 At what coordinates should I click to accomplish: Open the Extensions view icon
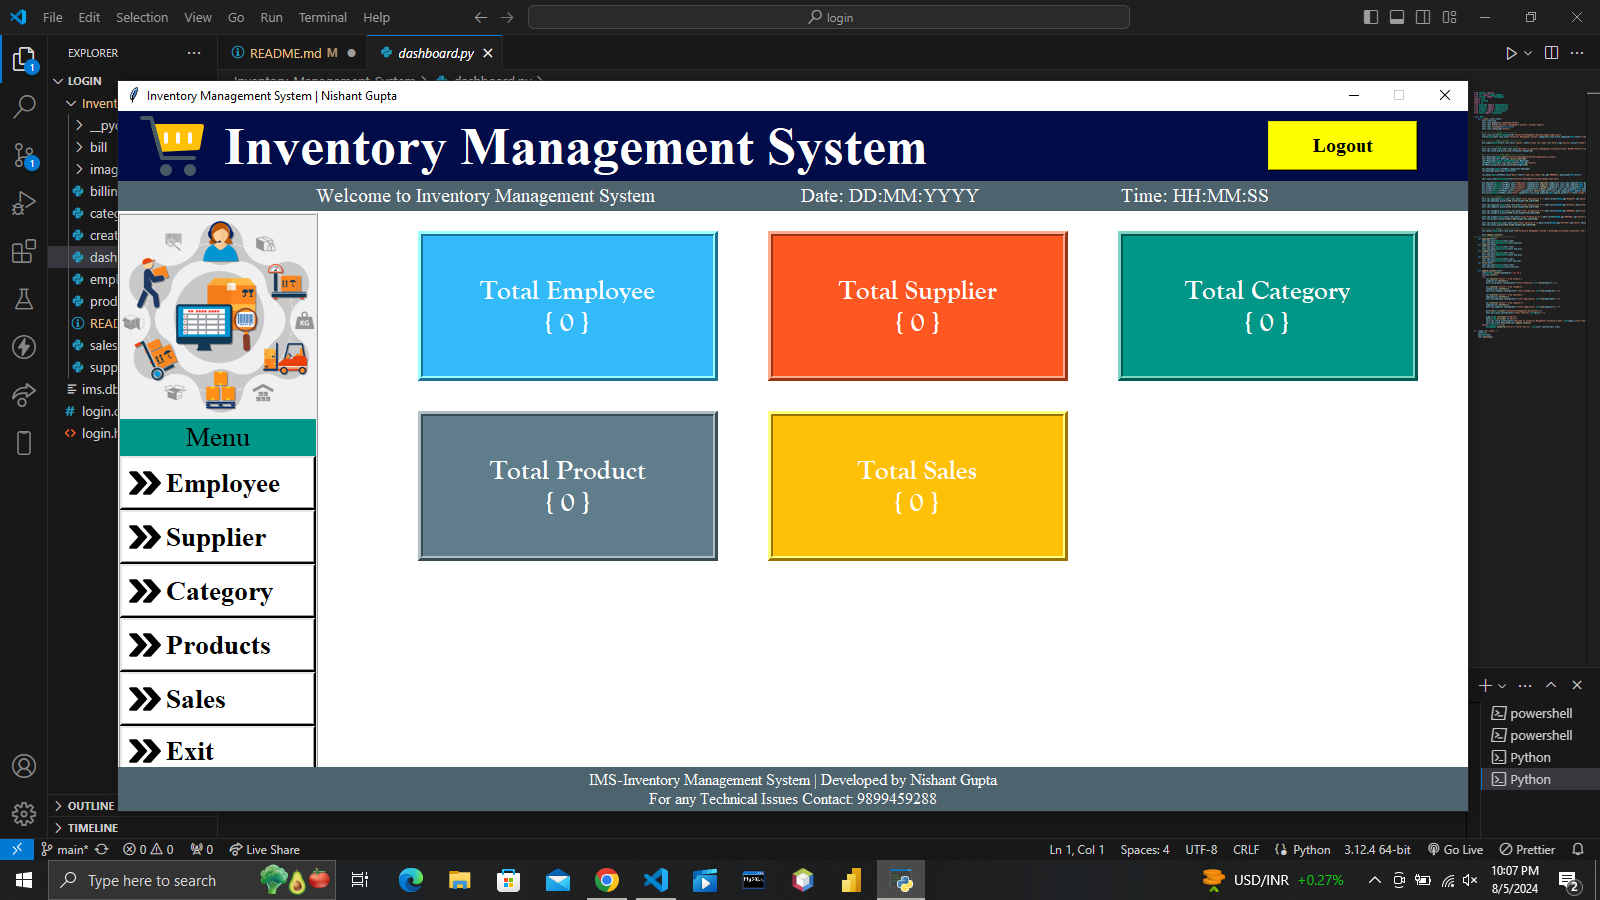click(24, 252)
